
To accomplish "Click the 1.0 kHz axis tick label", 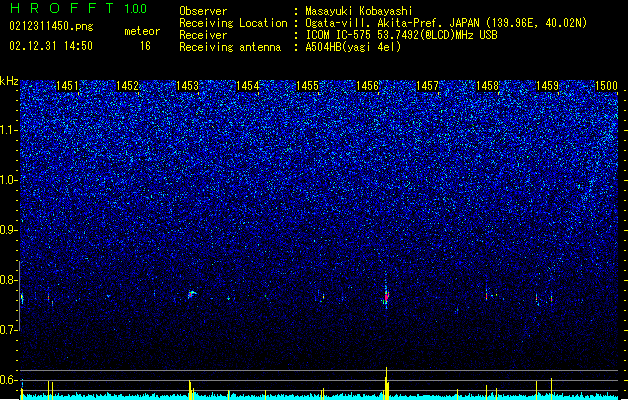I will click(8, 180).
